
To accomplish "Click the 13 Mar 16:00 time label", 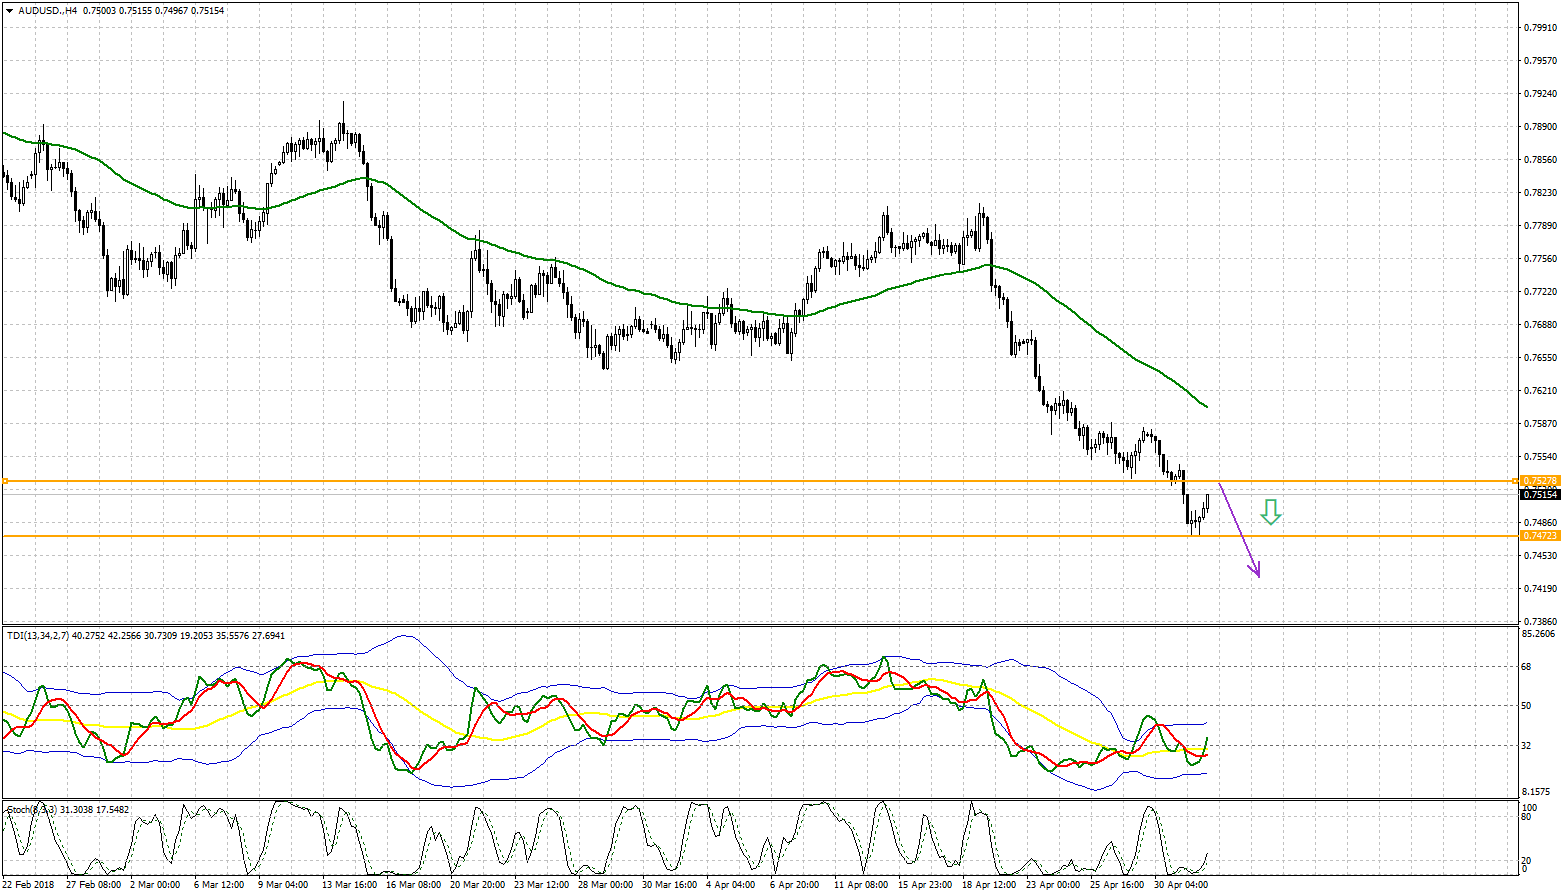I will [x=349, y=885].
